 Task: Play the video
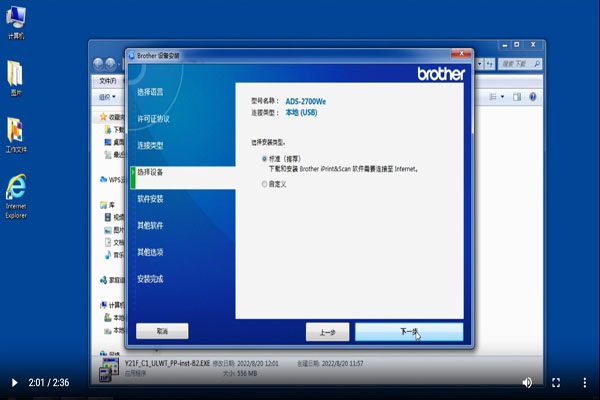tap(15, 382)
